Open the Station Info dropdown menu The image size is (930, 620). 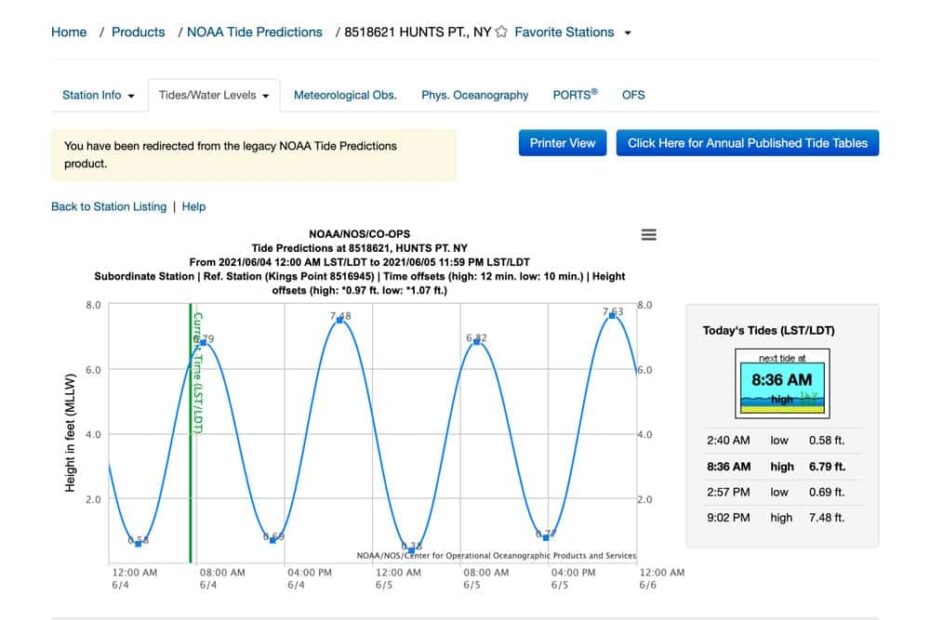[x=98, y=95]
